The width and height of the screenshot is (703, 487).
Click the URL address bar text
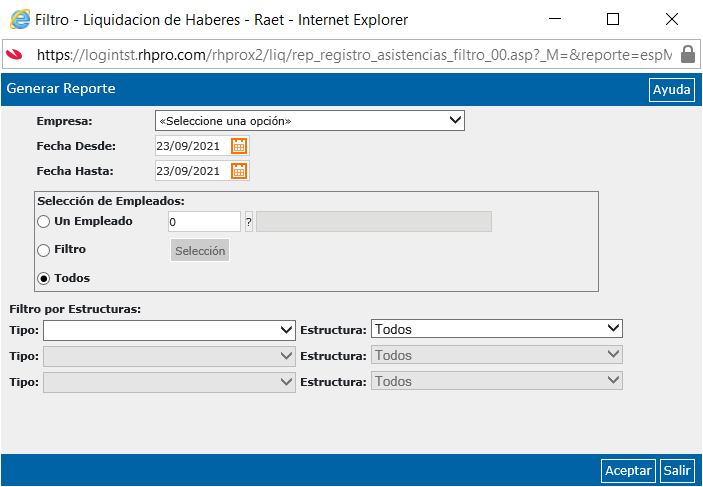coord(354,55)
